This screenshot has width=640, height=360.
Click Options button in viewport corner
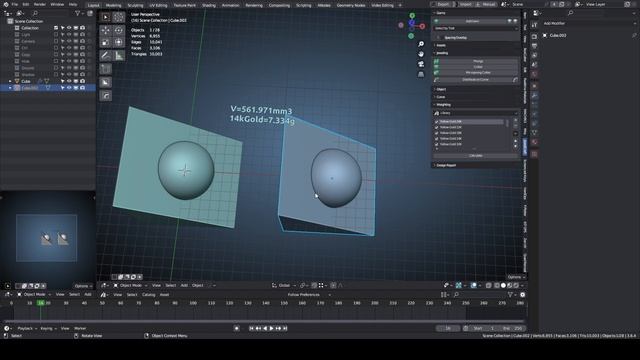[515, 277]
